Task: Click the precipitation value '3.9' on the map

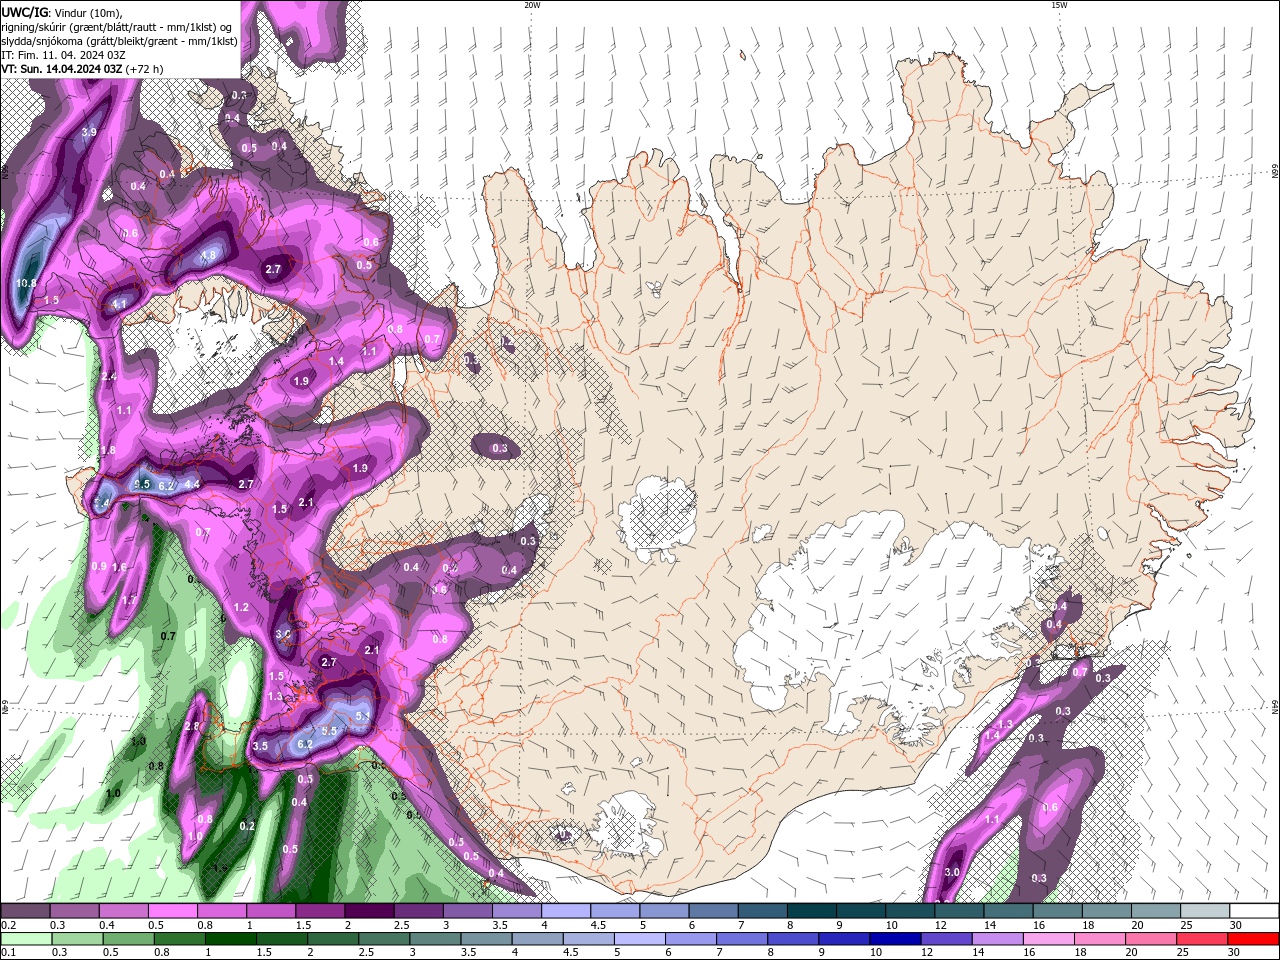Action: 89,132
